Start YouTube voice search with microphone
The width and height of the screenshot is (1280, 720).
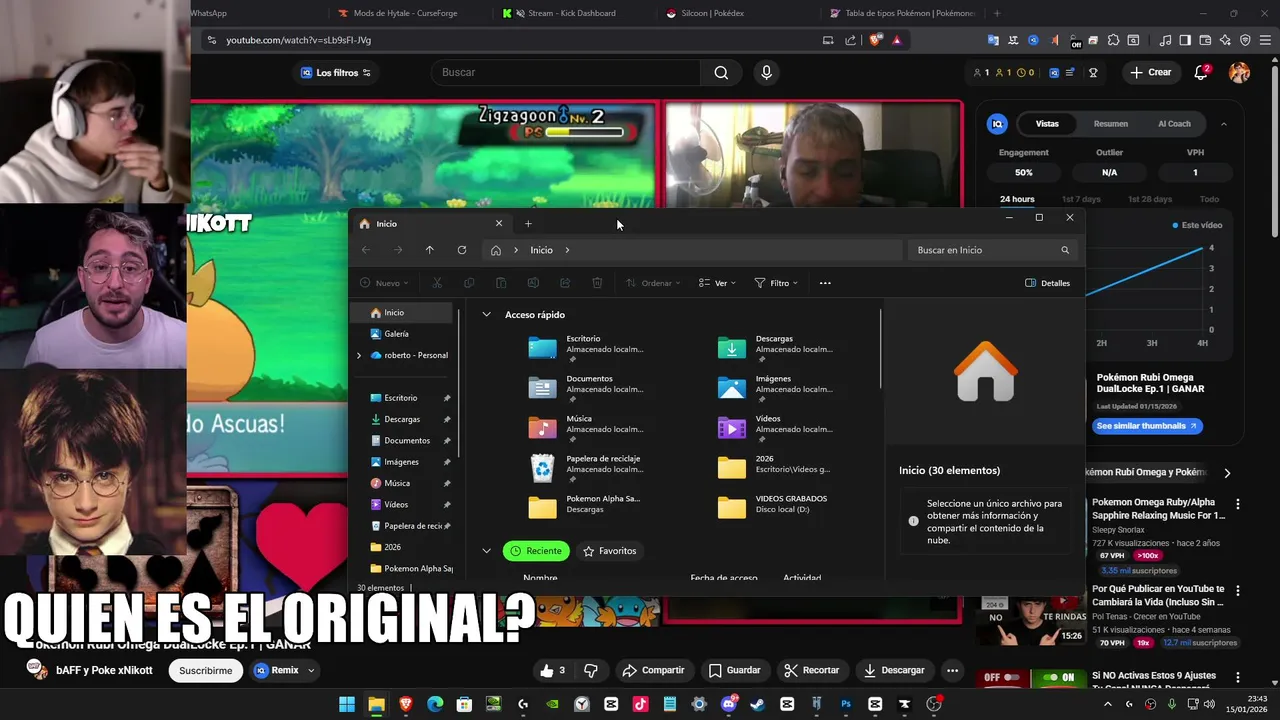click(x=766, y=72)
